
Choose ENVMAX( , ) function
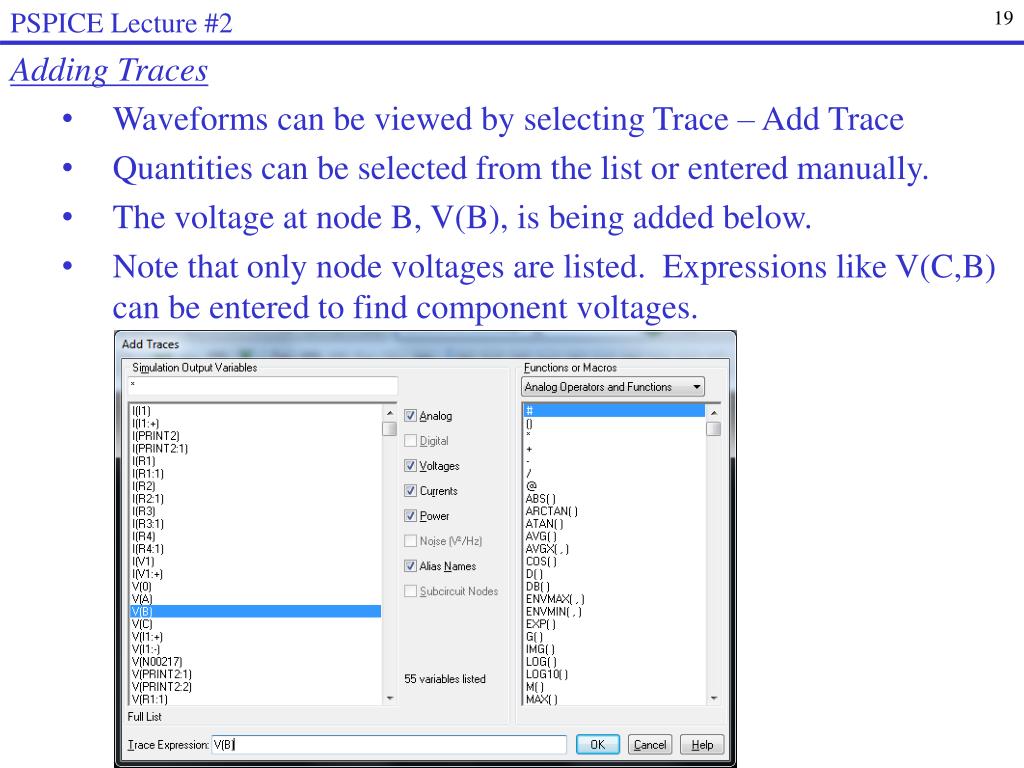coord(555,599)
